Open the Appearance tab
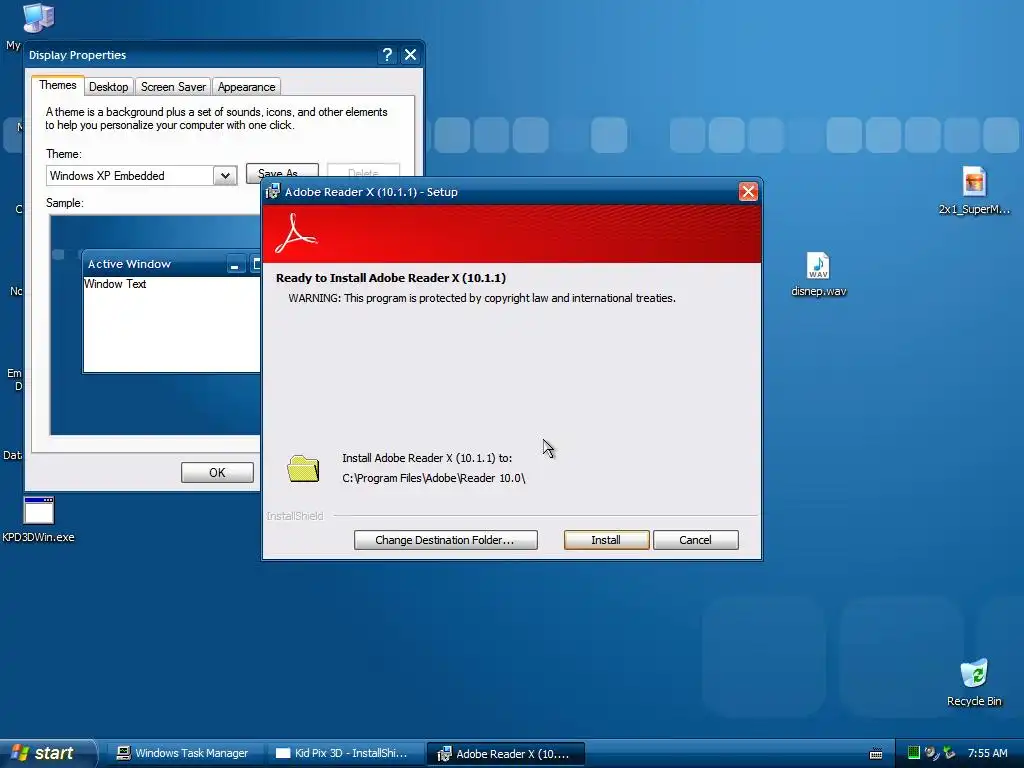Screen dimensions: 1024x768 246,87
